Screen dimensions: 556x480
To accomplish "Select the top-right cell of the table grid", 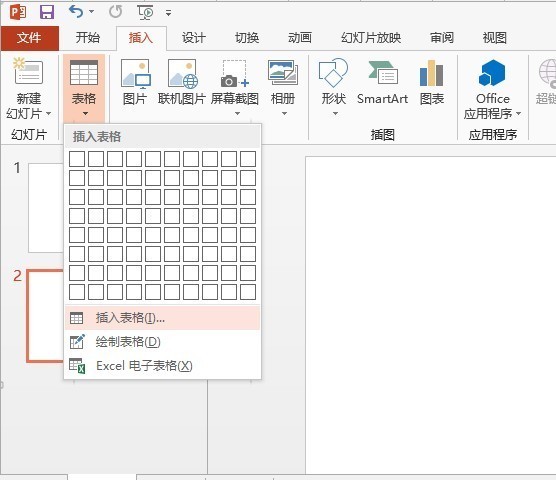I will click(x=248, y=159).
